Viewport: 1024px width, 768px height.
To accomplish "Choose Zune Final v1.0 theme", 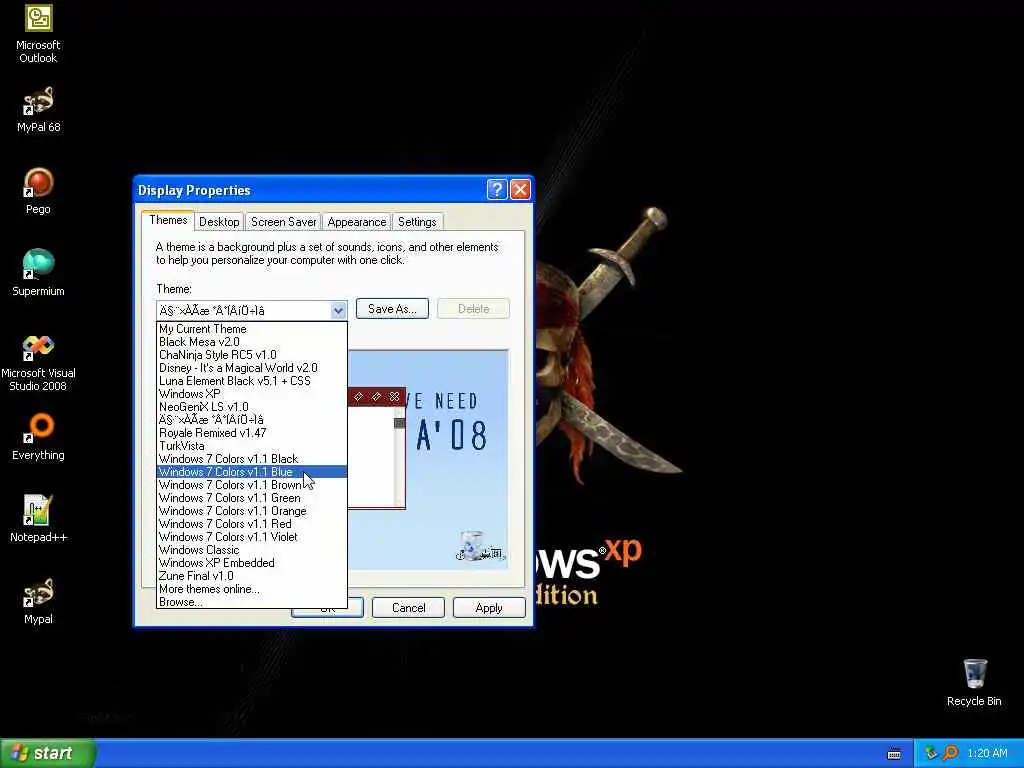I will (251, 576).
